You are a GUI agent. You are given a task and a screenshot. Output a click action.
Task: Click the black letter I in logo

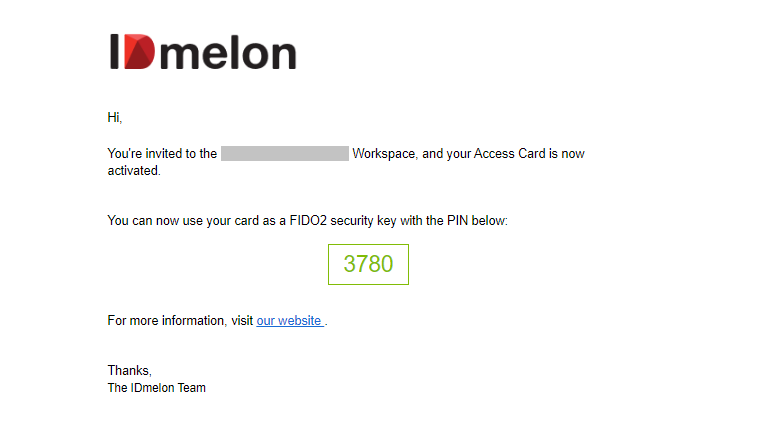[x=115, y=52]
